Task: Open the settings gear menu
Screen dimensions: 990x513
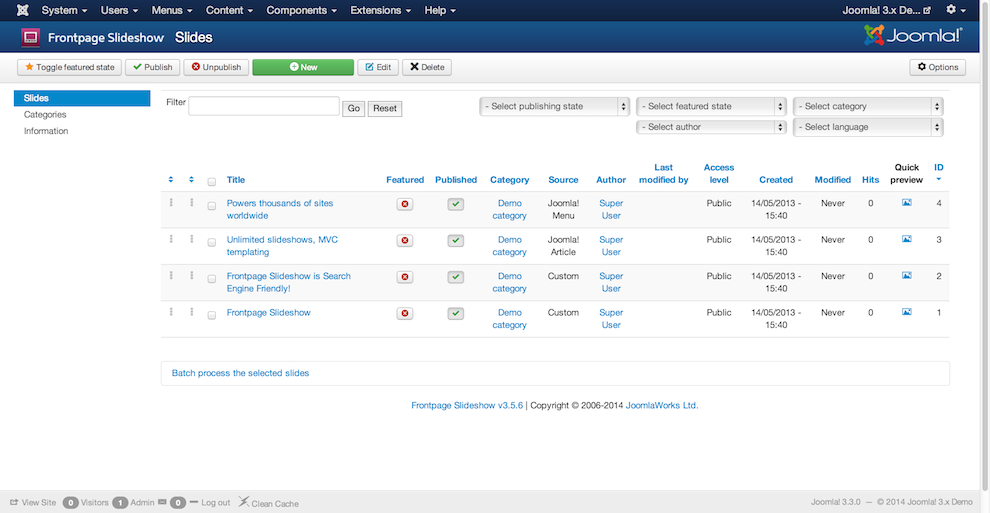Action: (955, 10)
